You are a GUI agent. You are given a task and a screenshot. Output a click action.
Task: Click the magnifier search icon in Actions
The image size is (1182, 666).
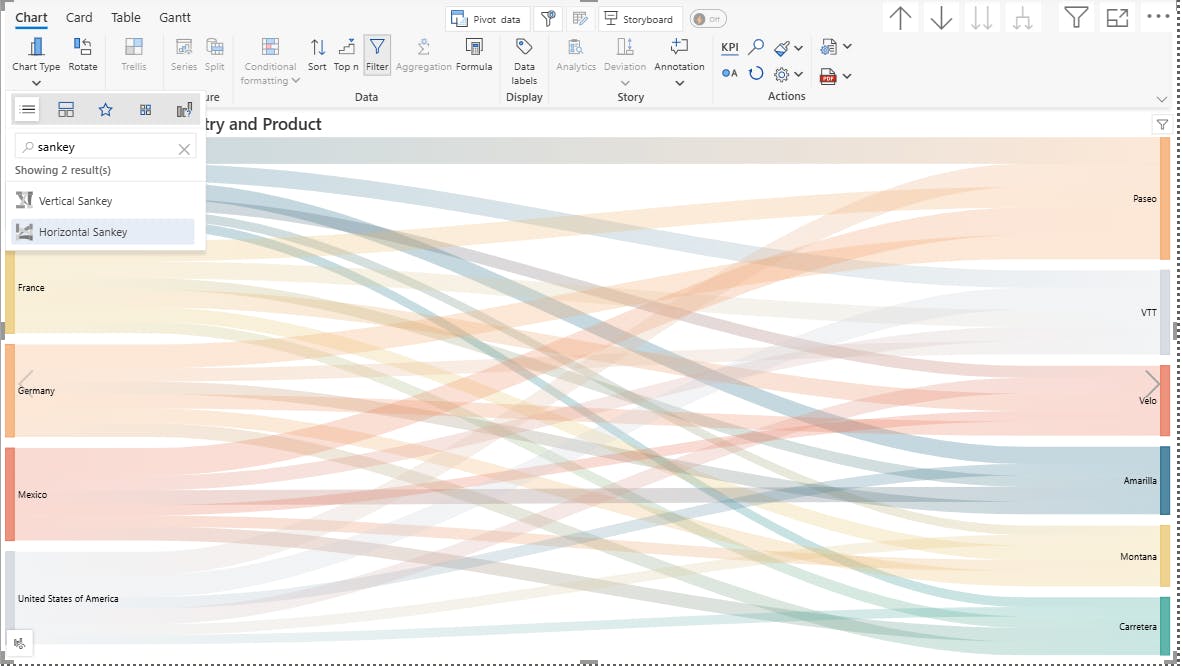pos(755,48)
